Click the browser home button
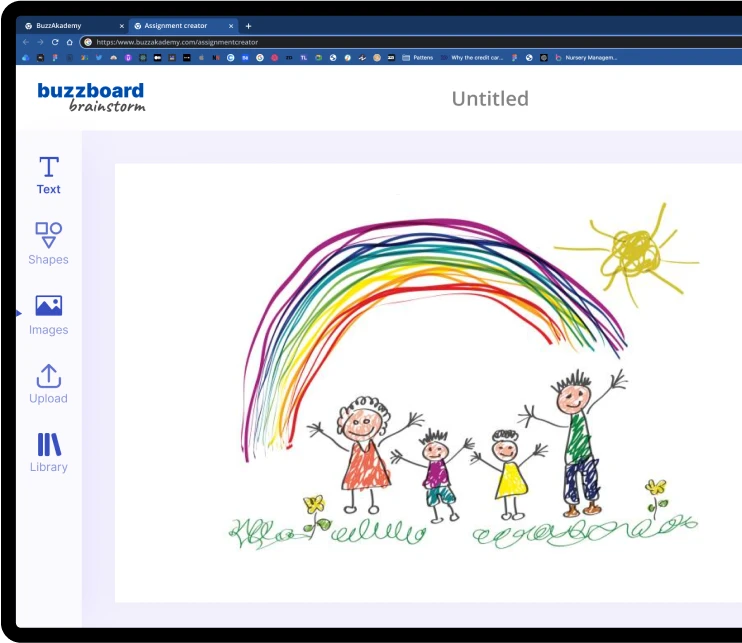This screenshot has width=742, height=643. click(x=69, y=42)
